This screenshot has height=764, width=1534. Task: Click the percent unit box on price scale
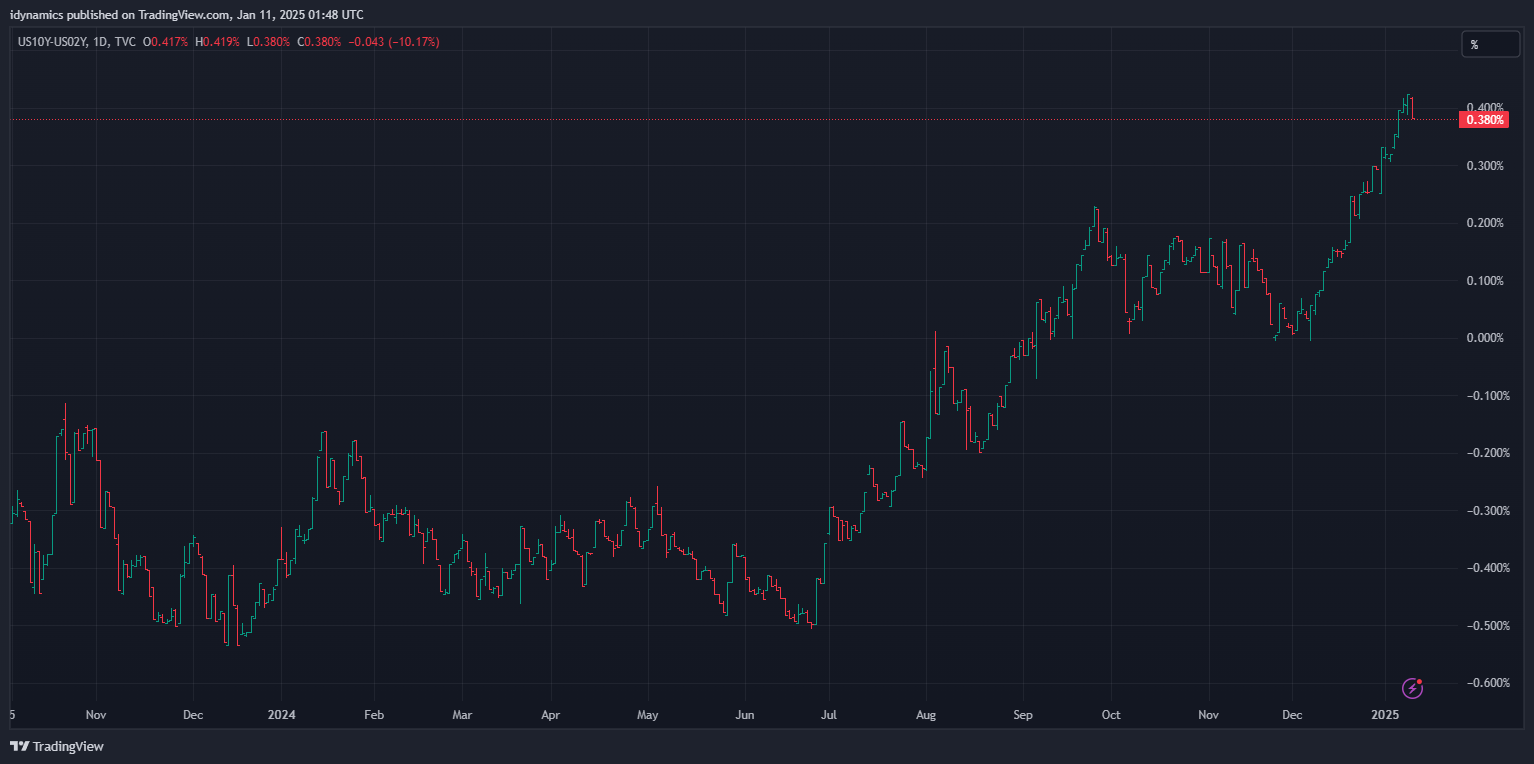coord(1489,44)
